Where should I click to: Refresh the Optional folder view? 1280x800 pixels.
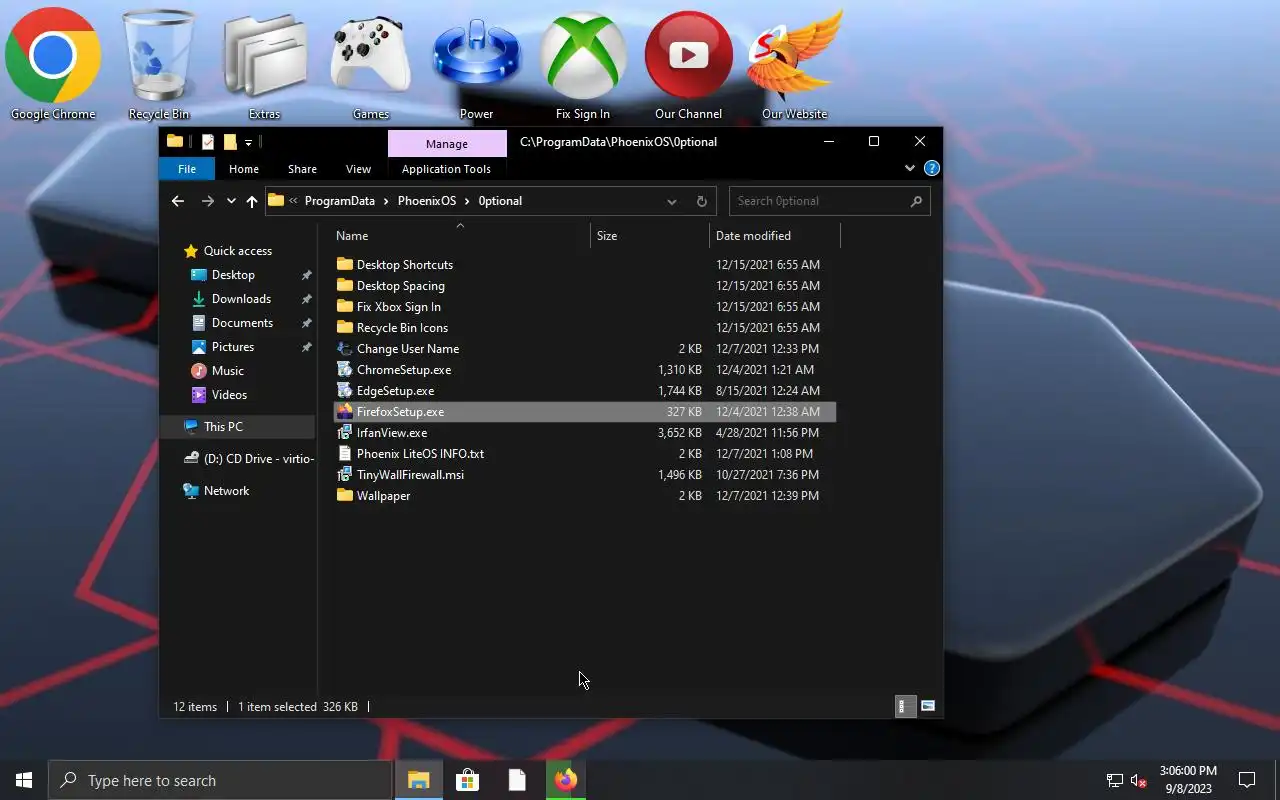pos(702,201)
